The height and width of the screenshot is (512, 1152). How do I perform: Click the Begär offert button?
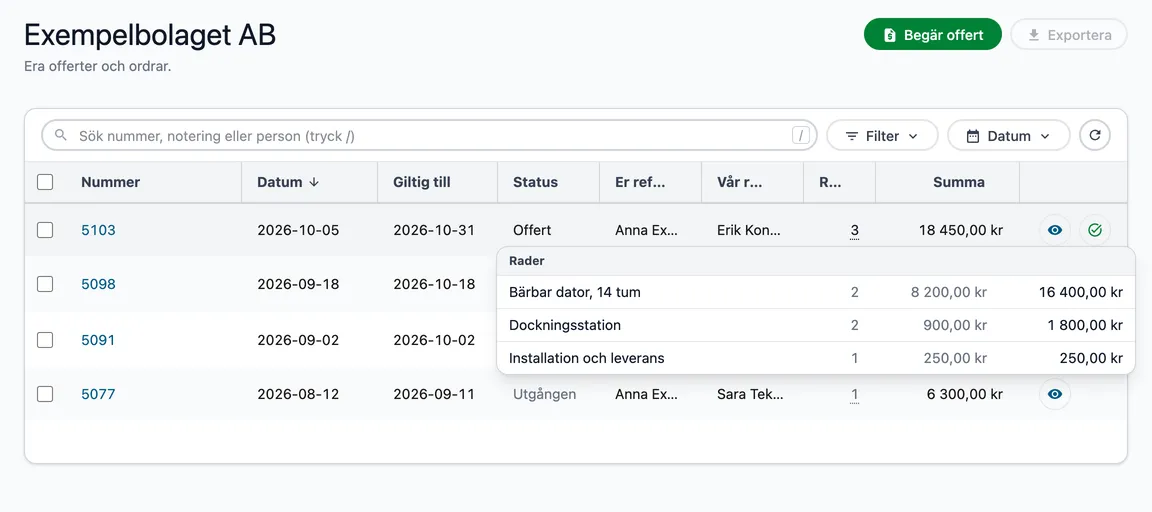pyautogui.click(x=933, y=35)
